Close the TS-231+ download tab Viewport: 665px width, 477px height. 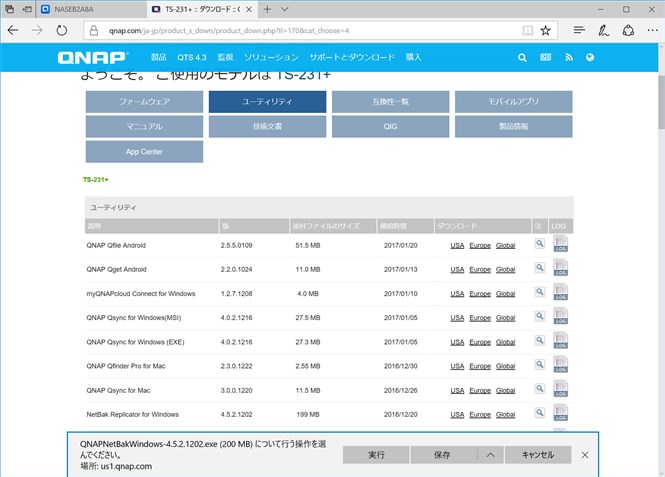tap(249, 9)
